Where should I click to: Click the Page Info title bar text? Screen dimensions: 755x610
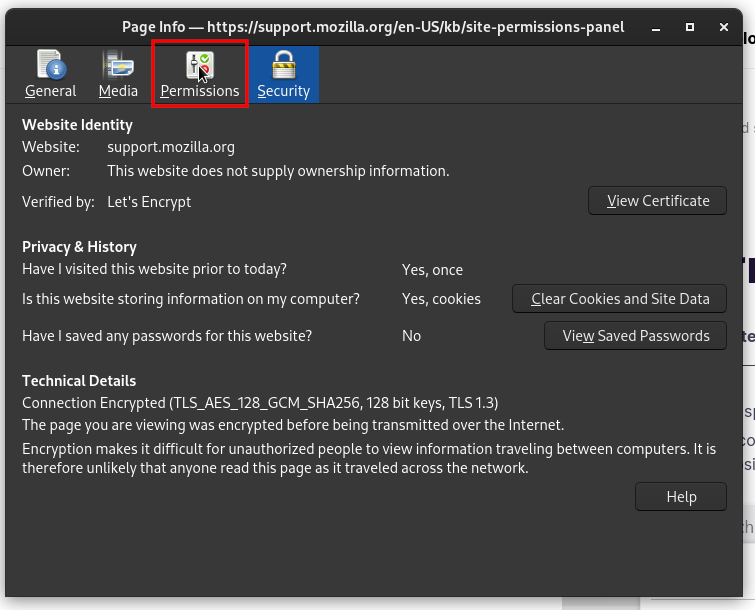click(x=373, y=27)
